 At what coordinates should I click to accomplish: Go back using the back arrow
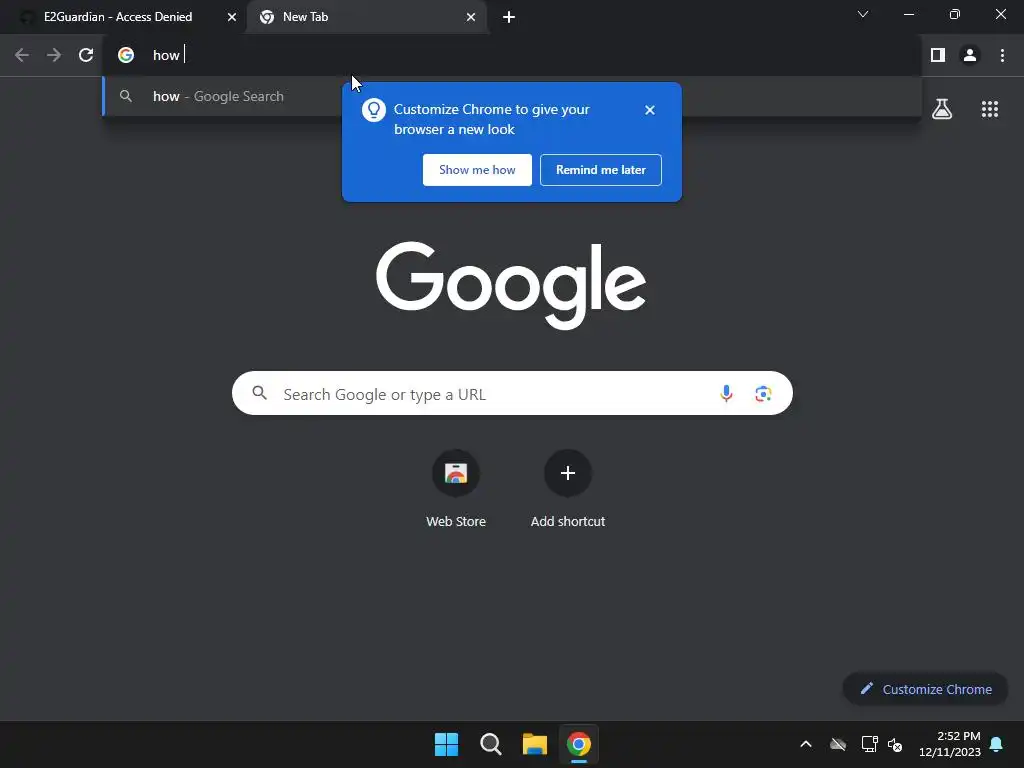pyautogui.click(x=22, y=55)
